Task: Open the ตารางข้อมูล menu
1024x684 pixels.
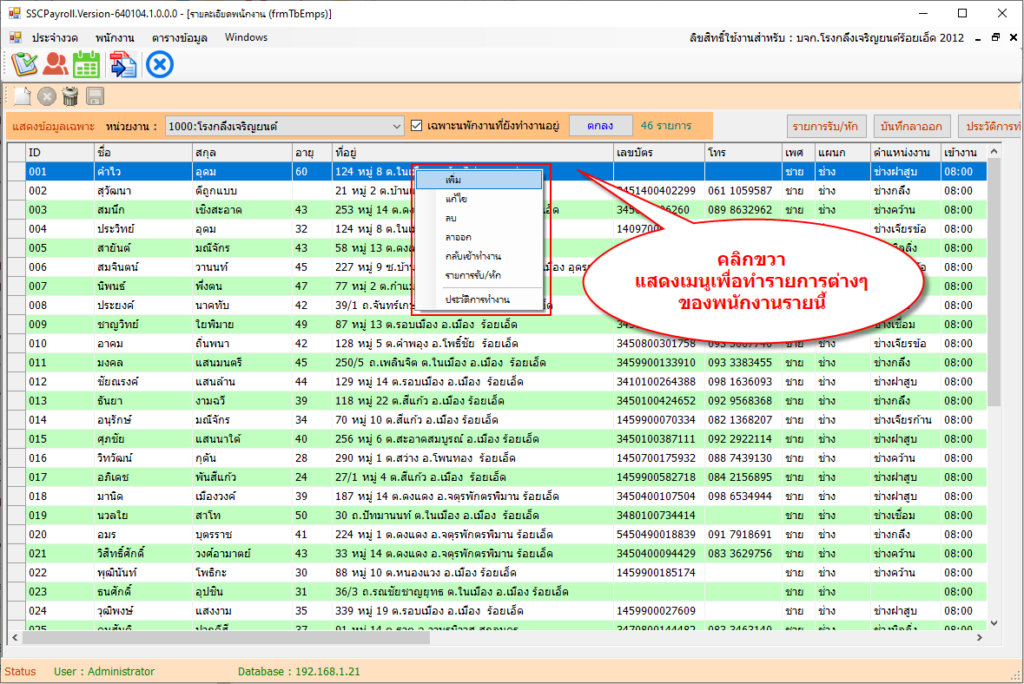Action: (x=180, y=38)
